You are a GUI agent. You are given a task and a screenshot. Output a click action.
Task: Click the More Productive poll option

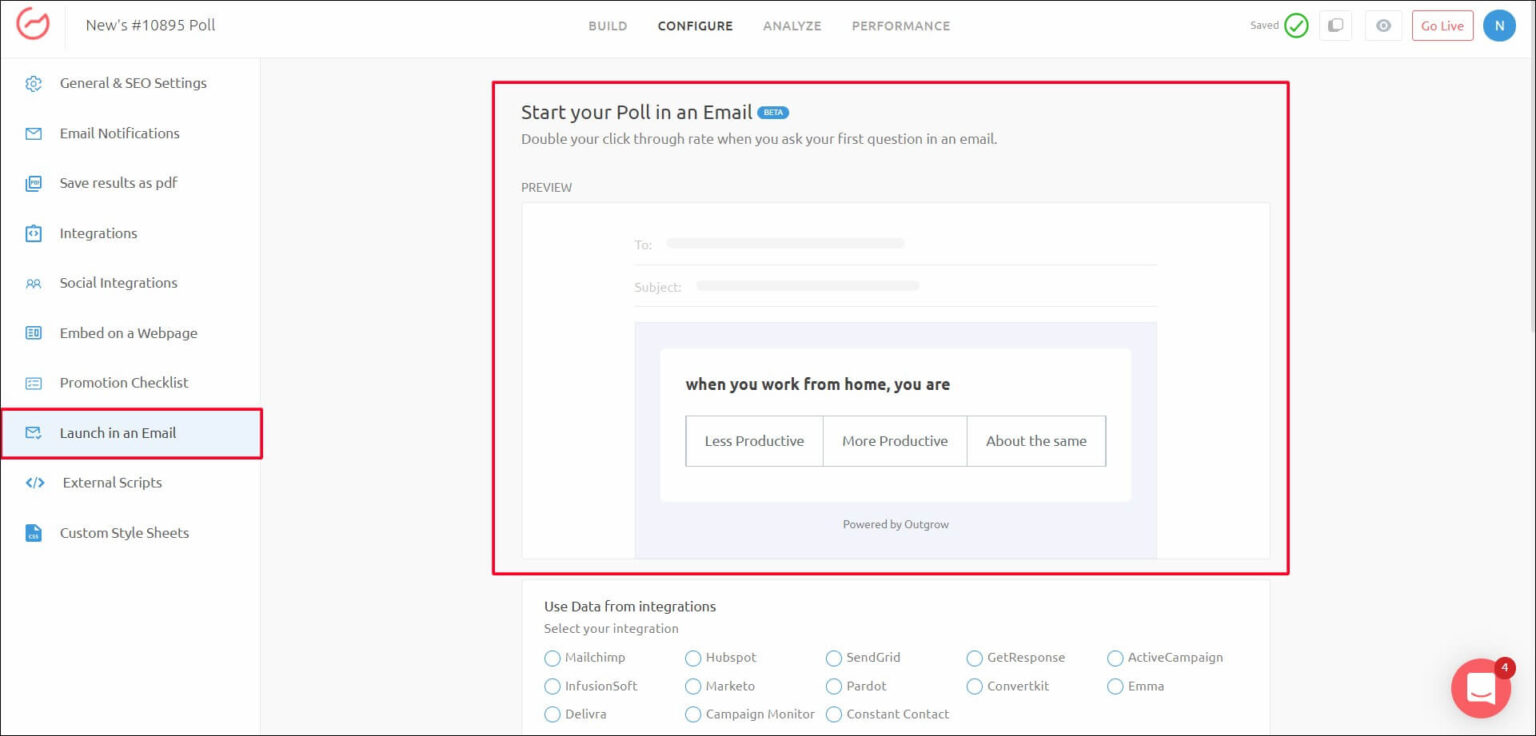pos(895,441)
